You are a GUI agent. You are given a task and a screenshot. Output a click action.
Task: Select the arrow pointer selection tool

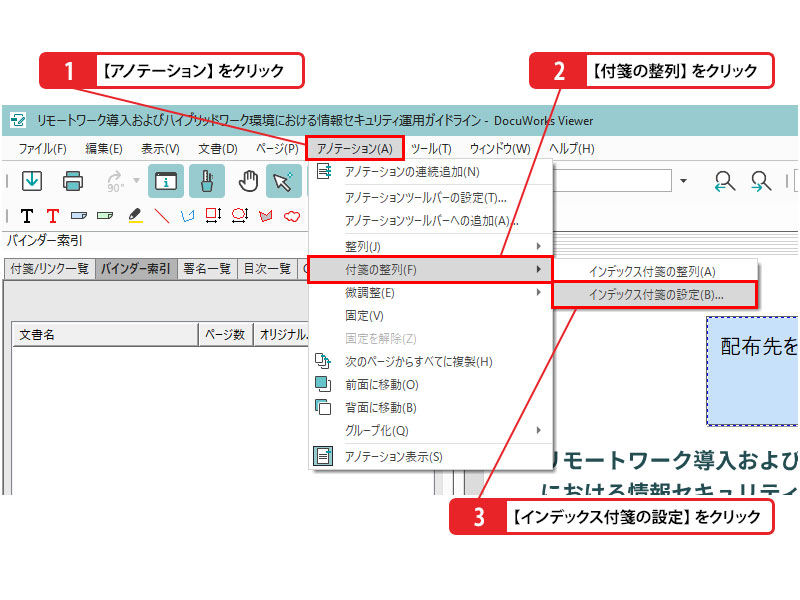[283, 181]
